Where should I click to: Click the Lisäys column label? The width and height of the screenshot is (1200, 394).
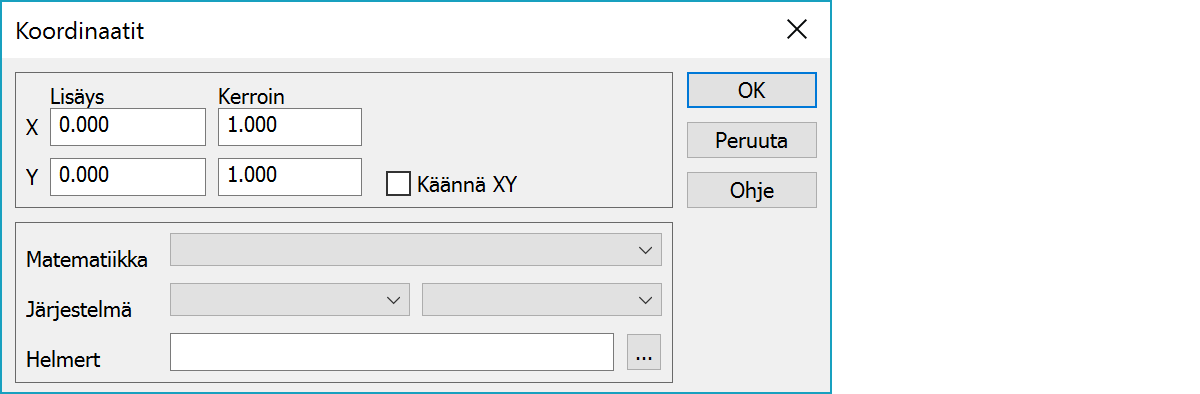coord(77,96)
